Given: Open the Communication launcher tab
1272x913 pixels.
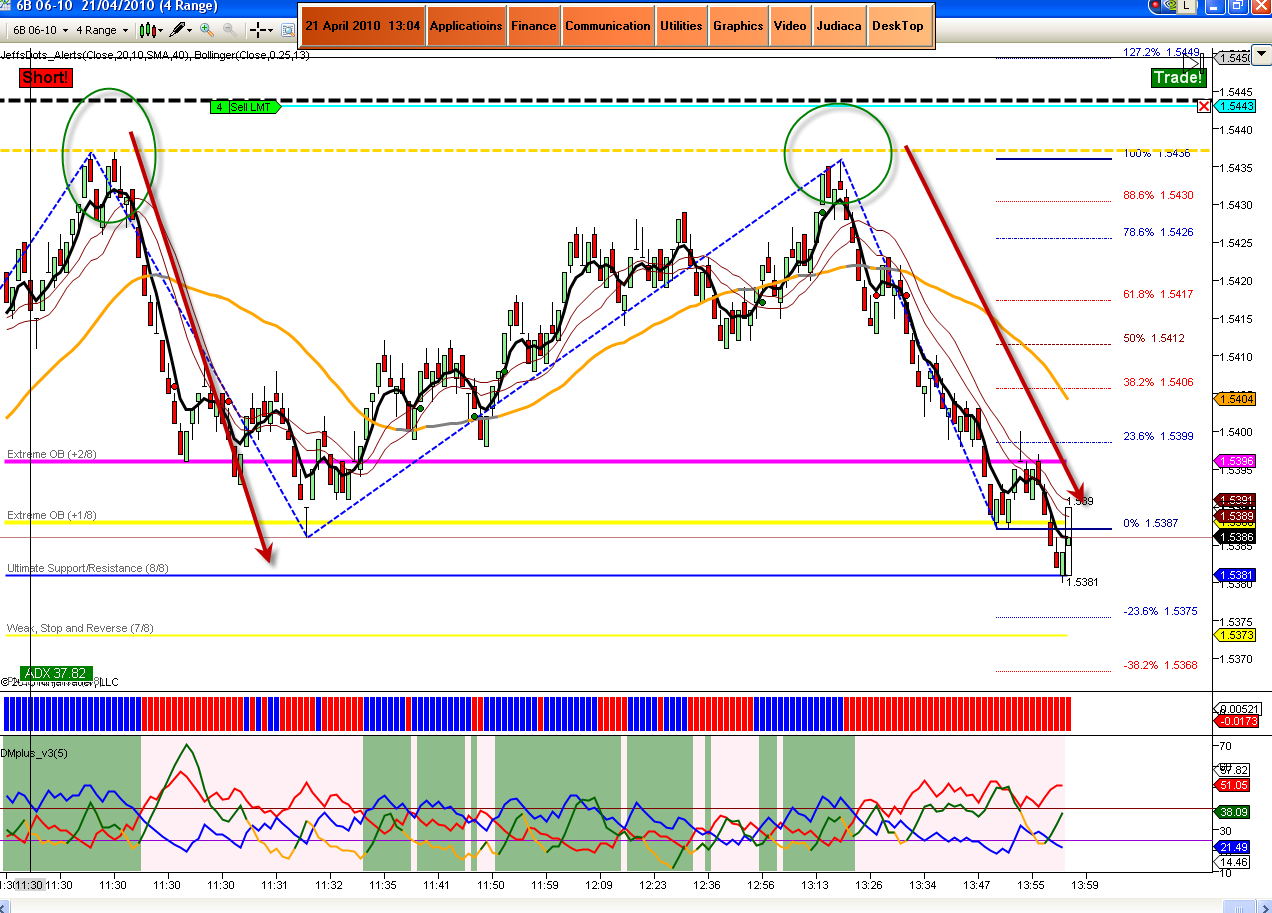Looking at the screenshot, I should click(x=608, y=26).
